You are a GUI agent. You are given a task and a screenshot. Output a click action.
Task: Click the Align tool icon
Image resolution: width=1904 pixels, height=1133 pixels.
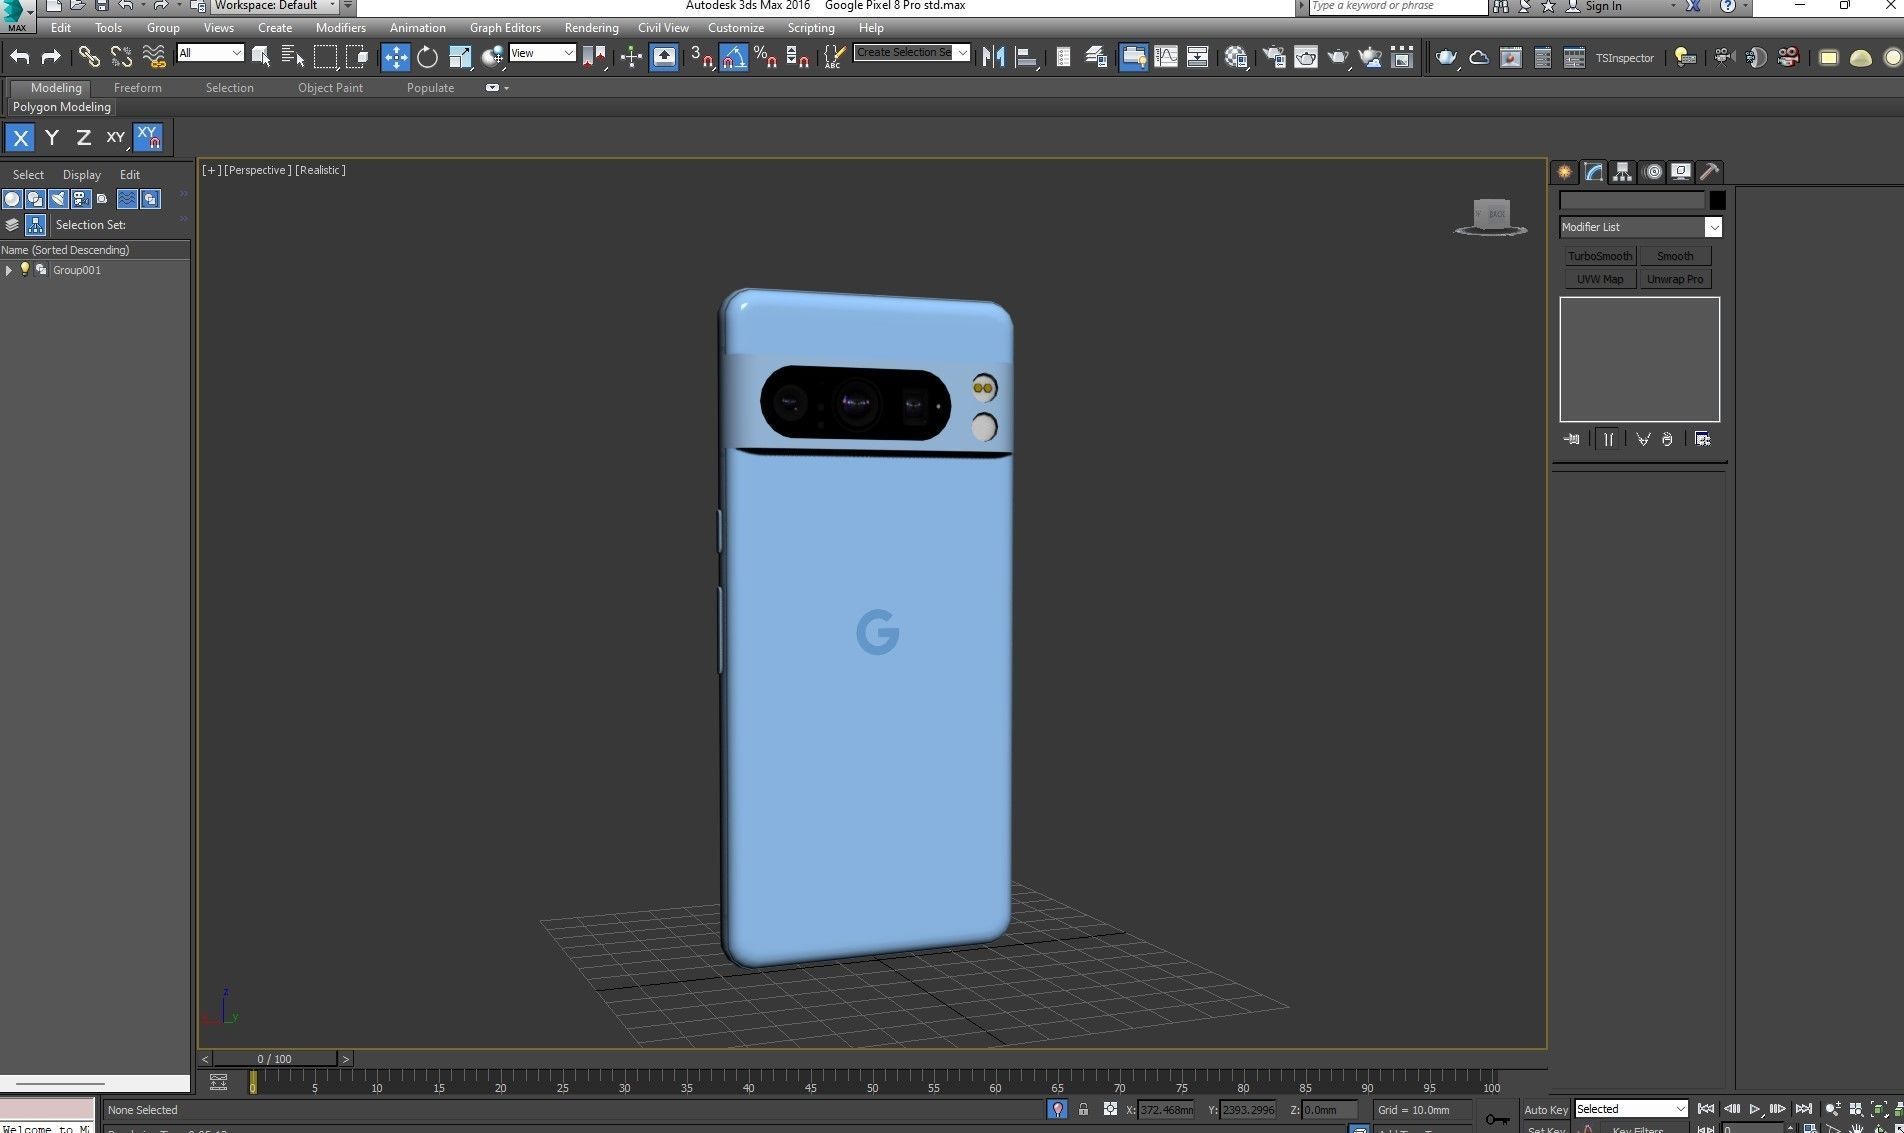1026,57
